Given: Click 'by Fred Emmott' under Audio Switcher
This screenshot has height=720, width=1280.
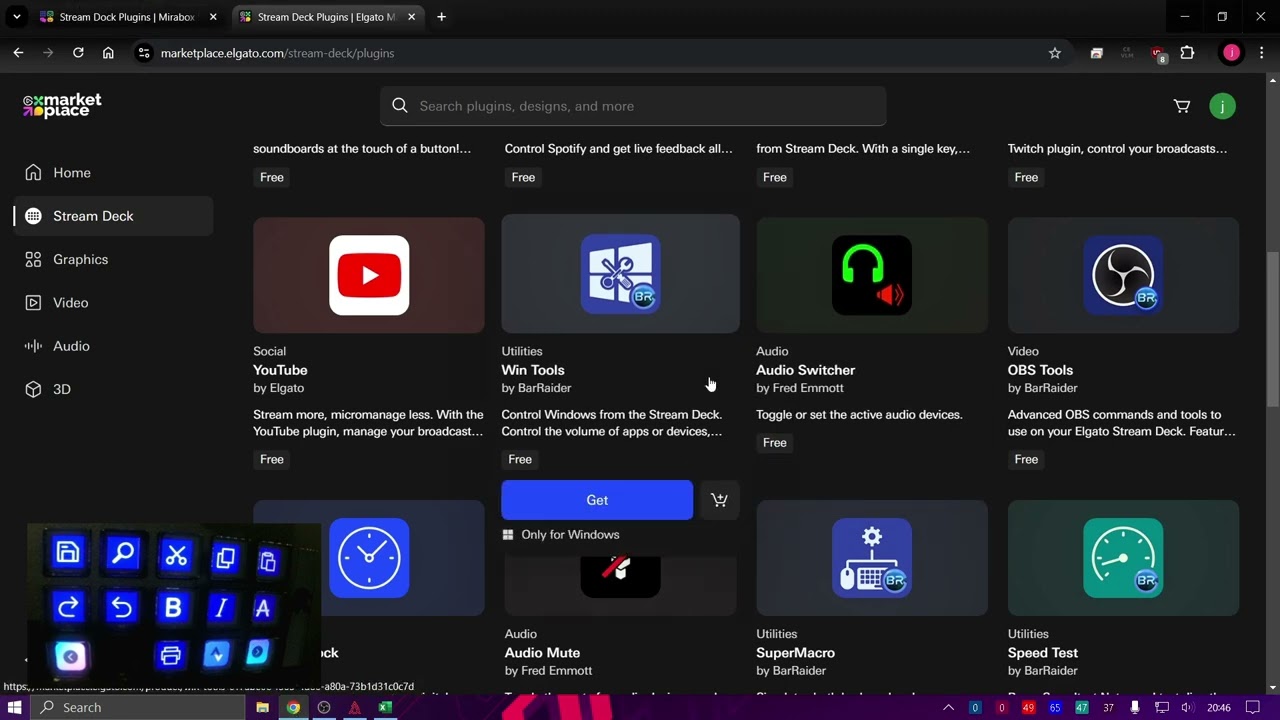Looking at the screenshot, I should pos(800,388).
